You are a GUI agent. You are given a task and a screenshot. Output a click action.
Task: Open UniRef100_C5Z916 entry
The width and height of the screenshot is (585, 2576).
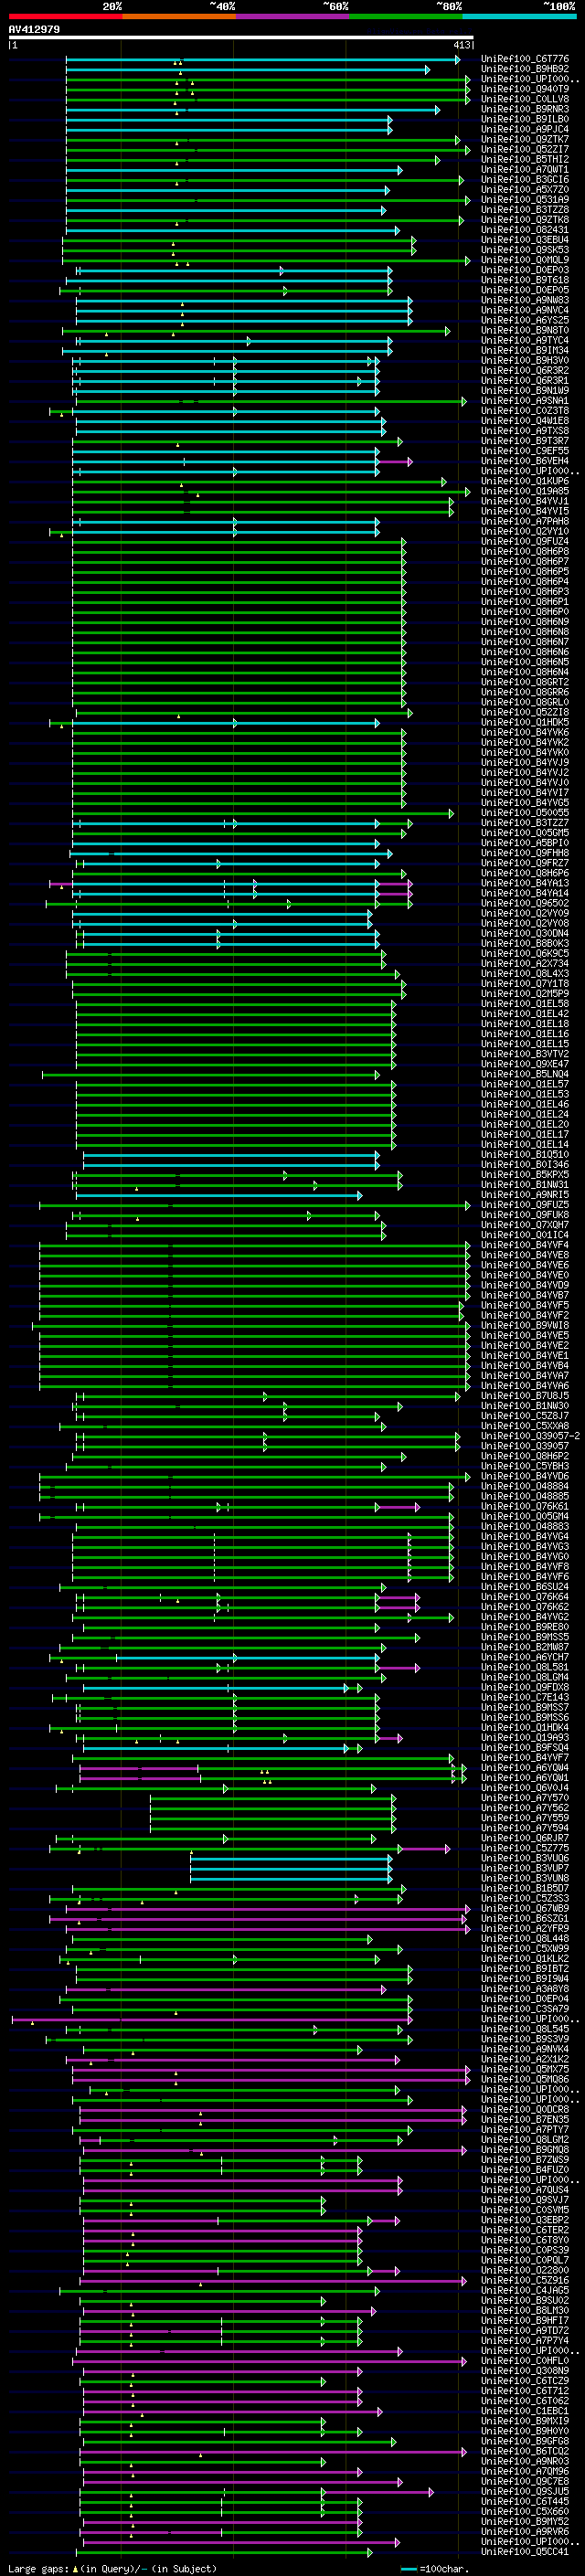(525, 2280)
